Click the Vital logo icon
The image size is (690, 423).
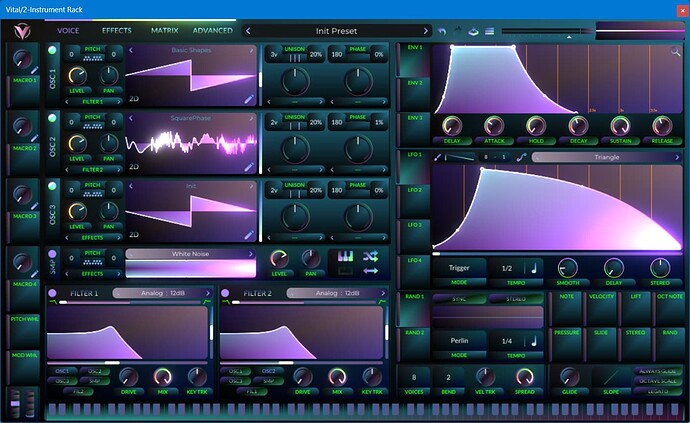(22, 31)
